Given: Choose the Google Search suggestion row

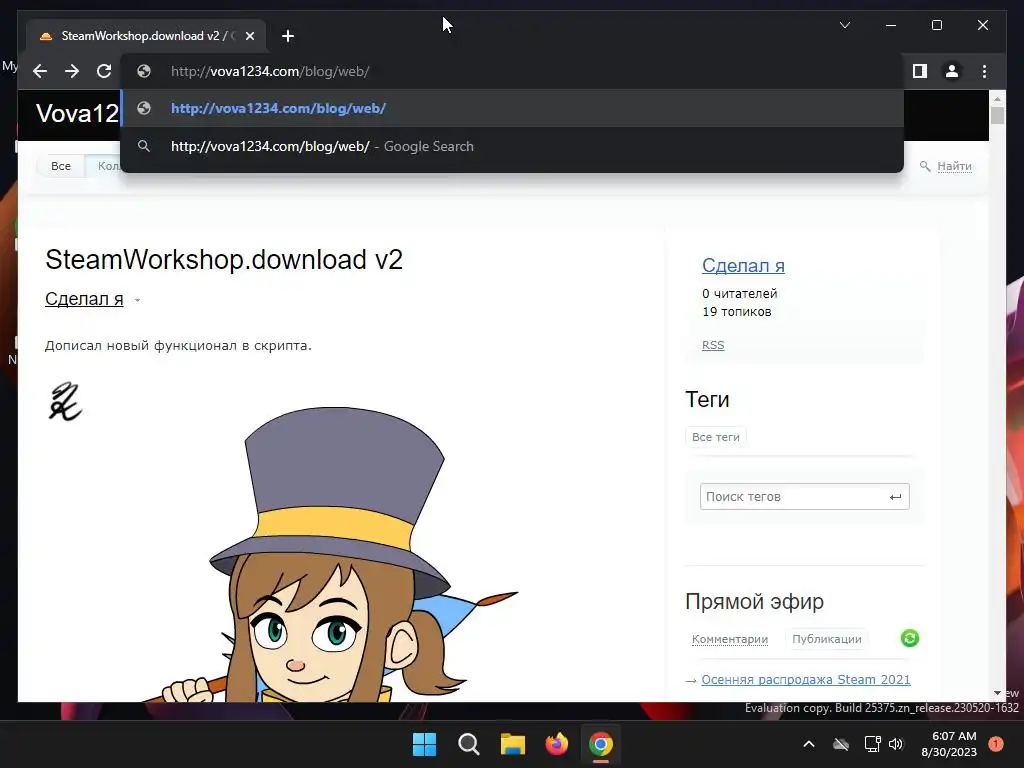Looking at the screenshot, I should 512,146.
